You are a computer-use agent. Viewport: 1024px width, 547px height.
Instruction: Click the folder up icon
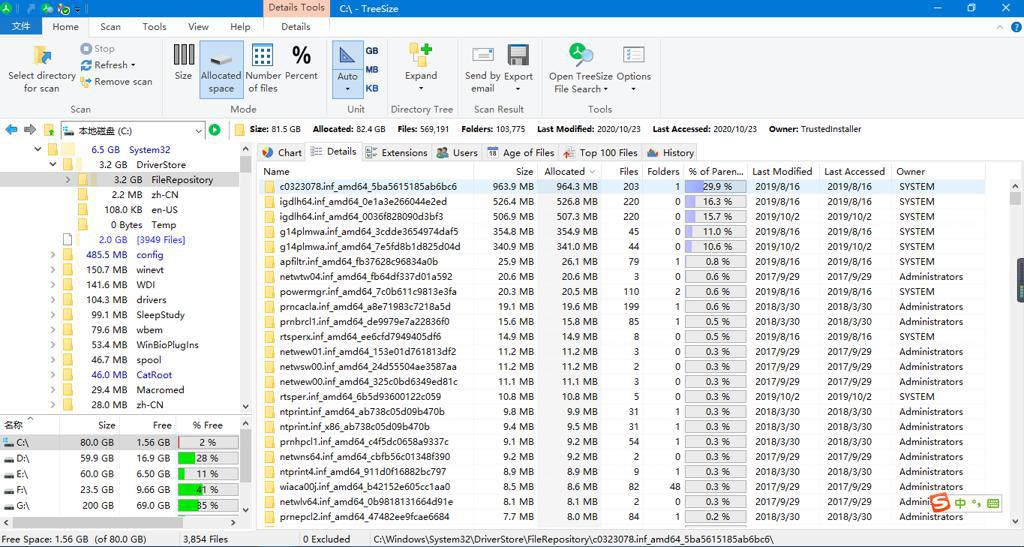(50, 130)
